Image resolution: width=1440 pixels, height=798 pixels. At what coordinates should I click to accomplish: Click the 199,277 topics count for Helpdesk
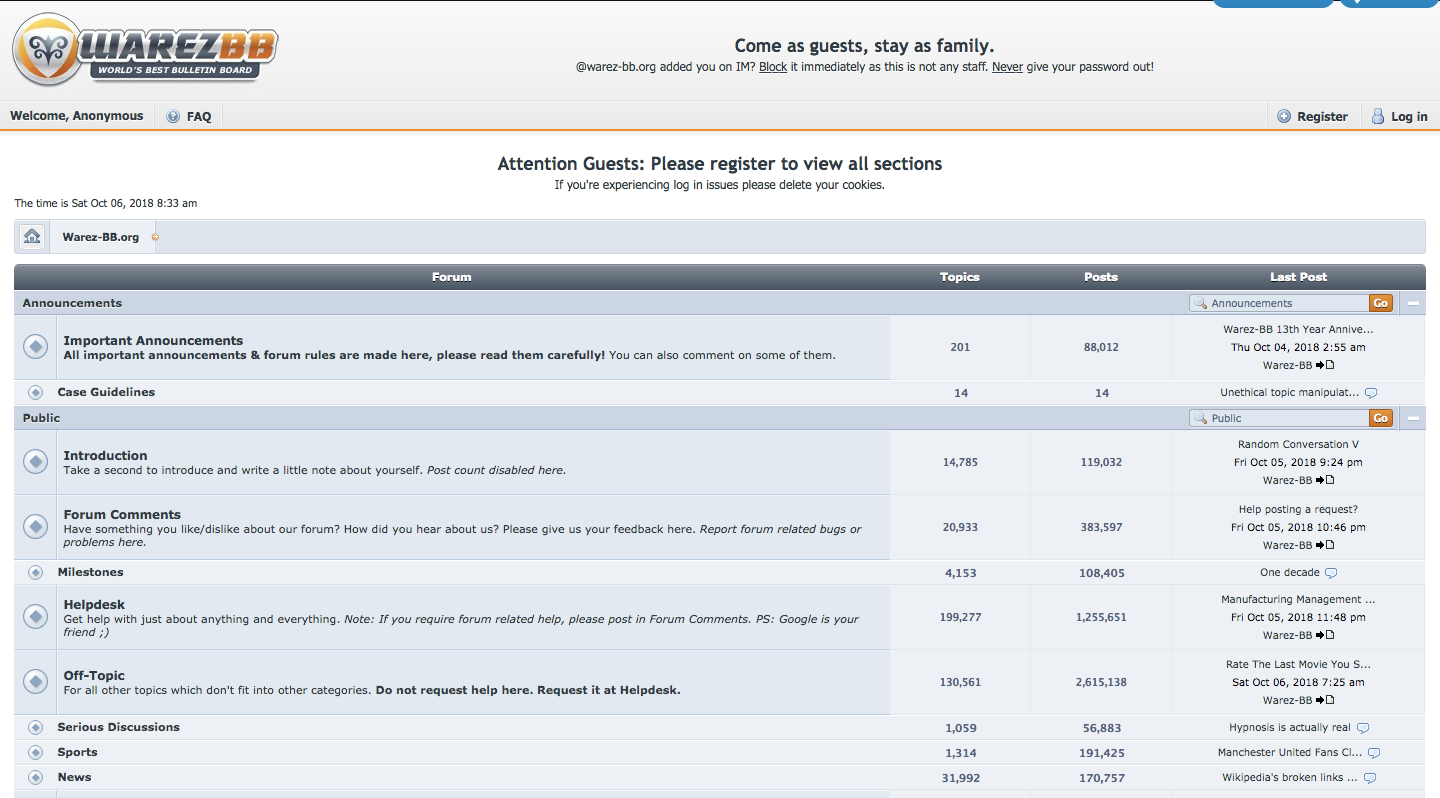point(960,617)
